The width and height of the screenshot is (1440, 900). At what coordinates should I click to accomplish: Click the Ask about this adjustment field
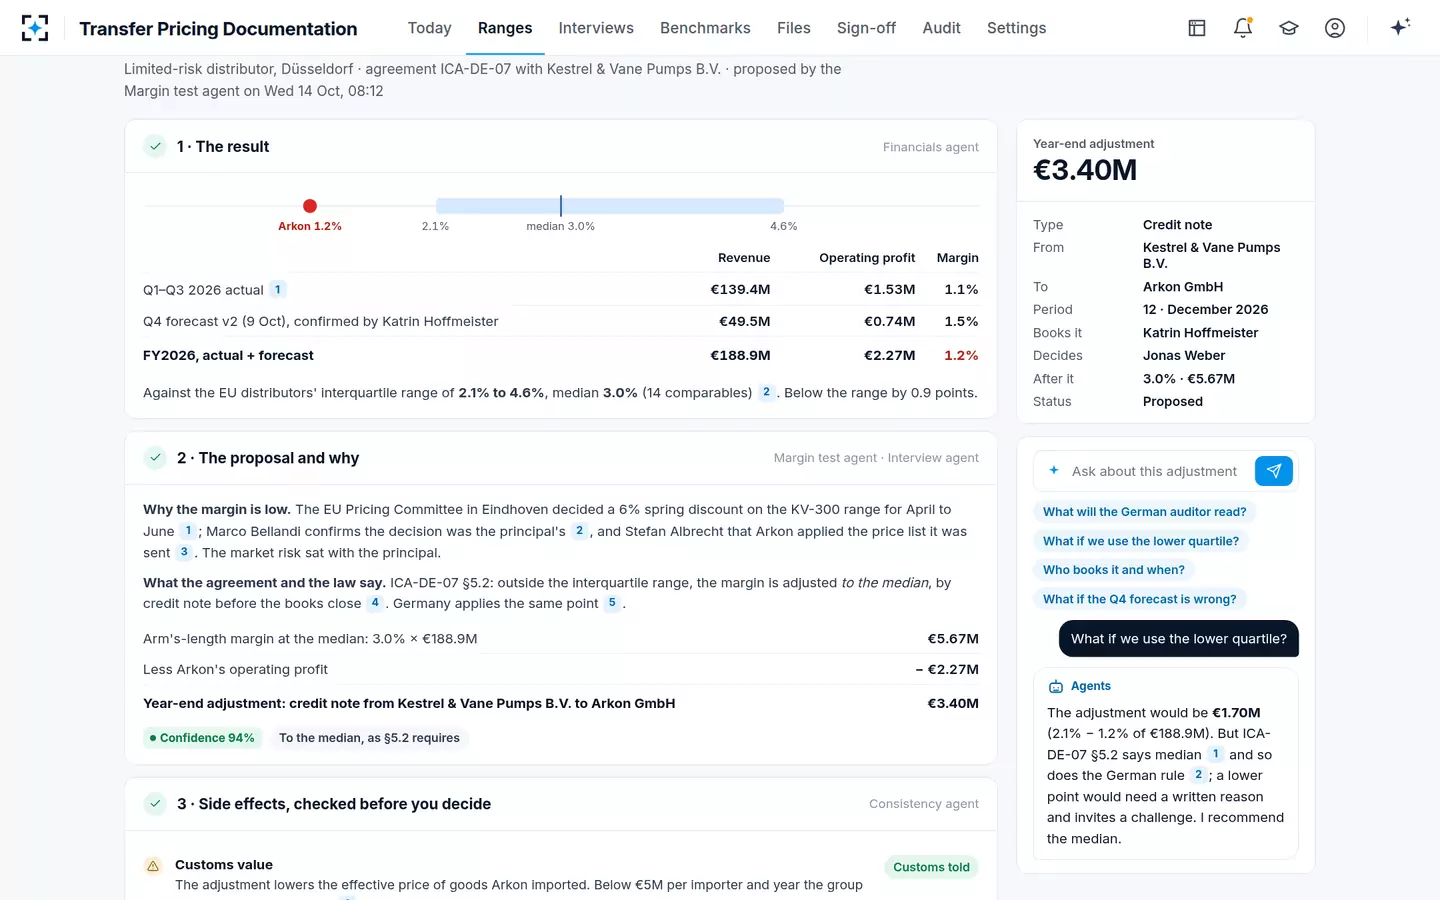click(1154, 471)
